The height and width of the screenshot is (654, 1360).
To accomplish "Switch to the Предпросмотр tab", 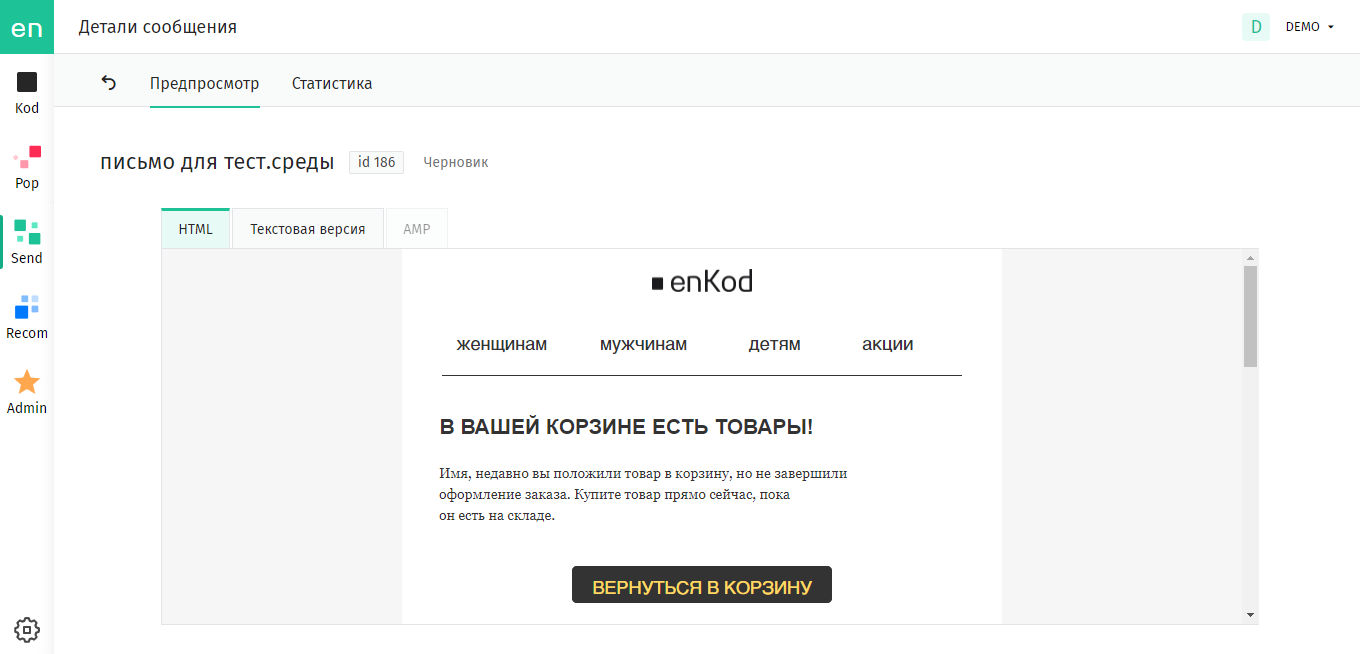I will (205, 84).
